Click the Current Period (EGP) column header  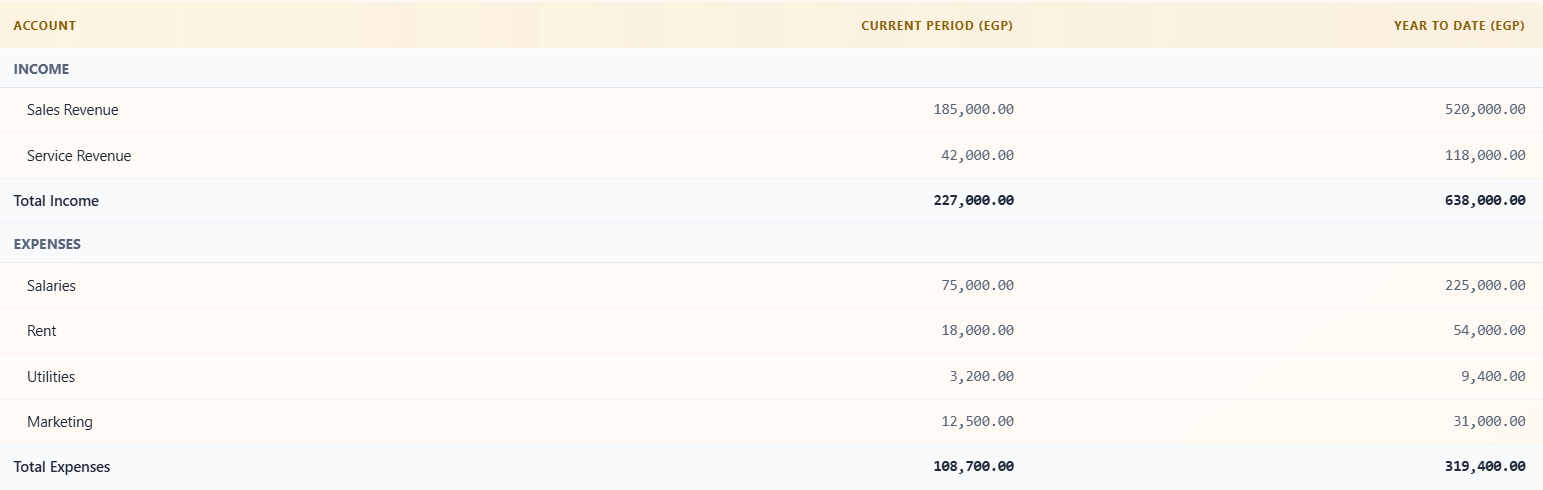pos(937,26)
